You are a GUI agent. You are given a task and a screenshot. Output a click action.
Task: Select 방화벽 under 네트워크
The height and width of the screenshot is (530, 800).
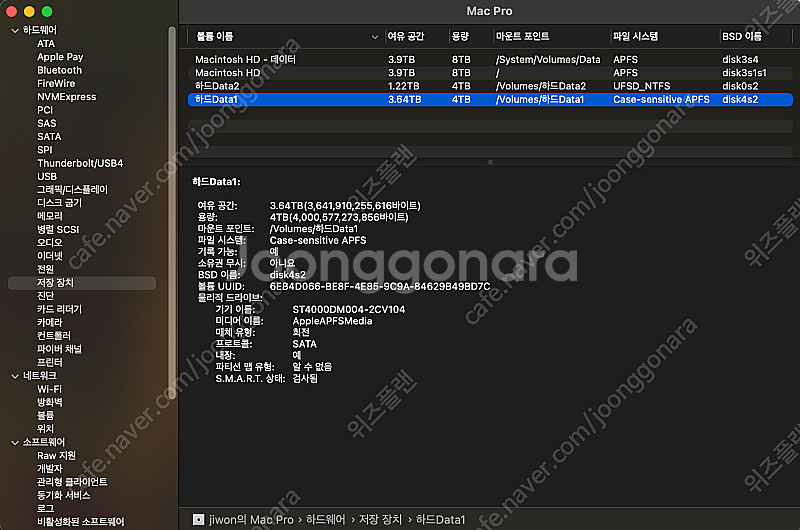[49, 402]
